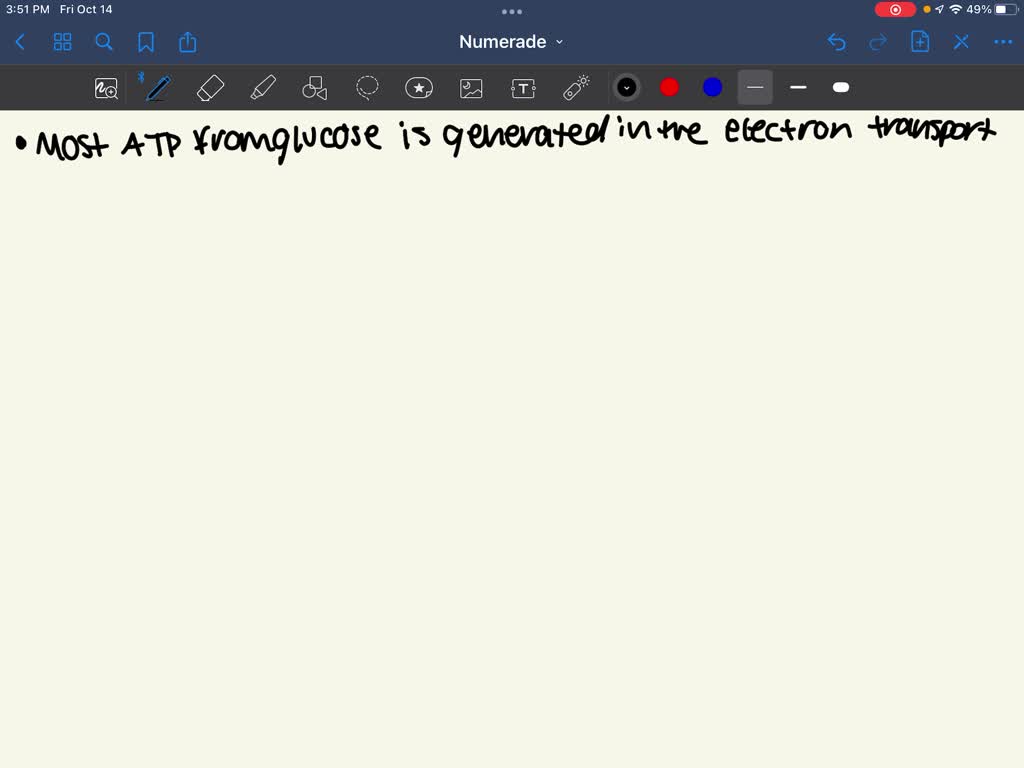
Task: Add a new page to the notebook
Action: pos(919,42)
